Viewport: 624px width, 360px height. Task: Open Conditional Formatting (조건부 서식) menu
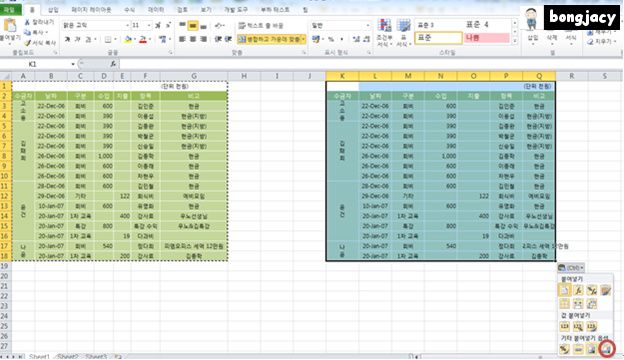[x=384, y=33]
